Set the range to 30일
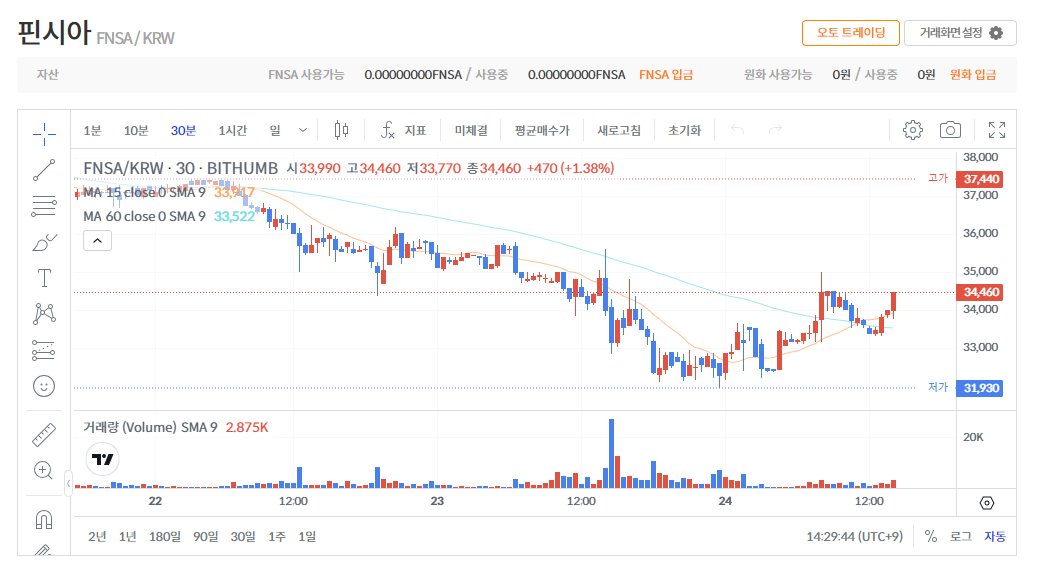The width and height of the screenshot is (1054, 571). (243, 537)
